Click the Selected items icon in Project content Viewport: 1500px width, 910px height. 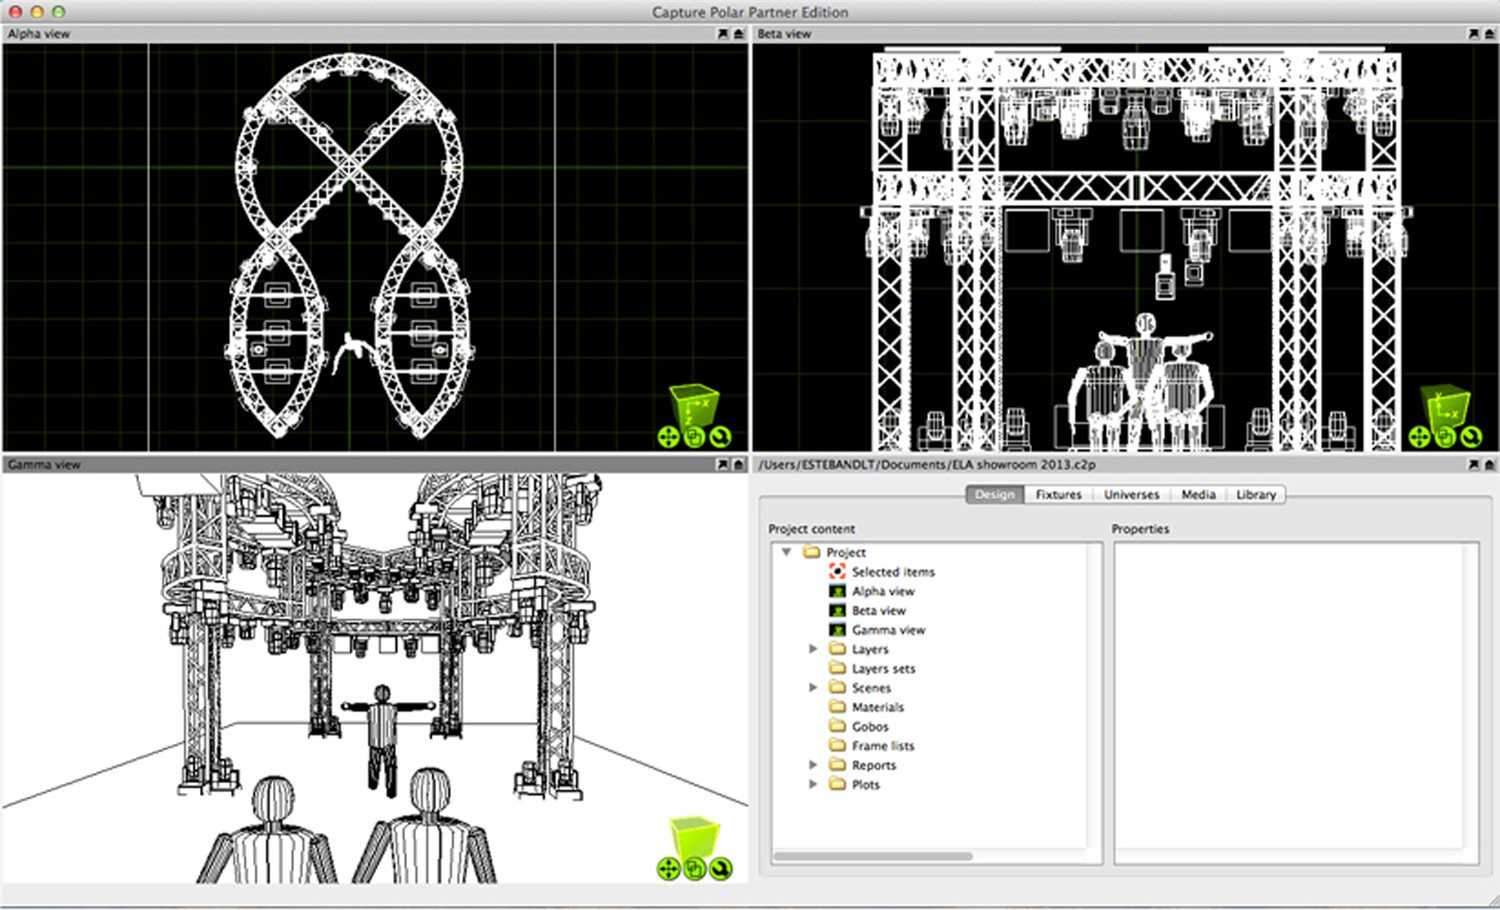coord(840,571)
